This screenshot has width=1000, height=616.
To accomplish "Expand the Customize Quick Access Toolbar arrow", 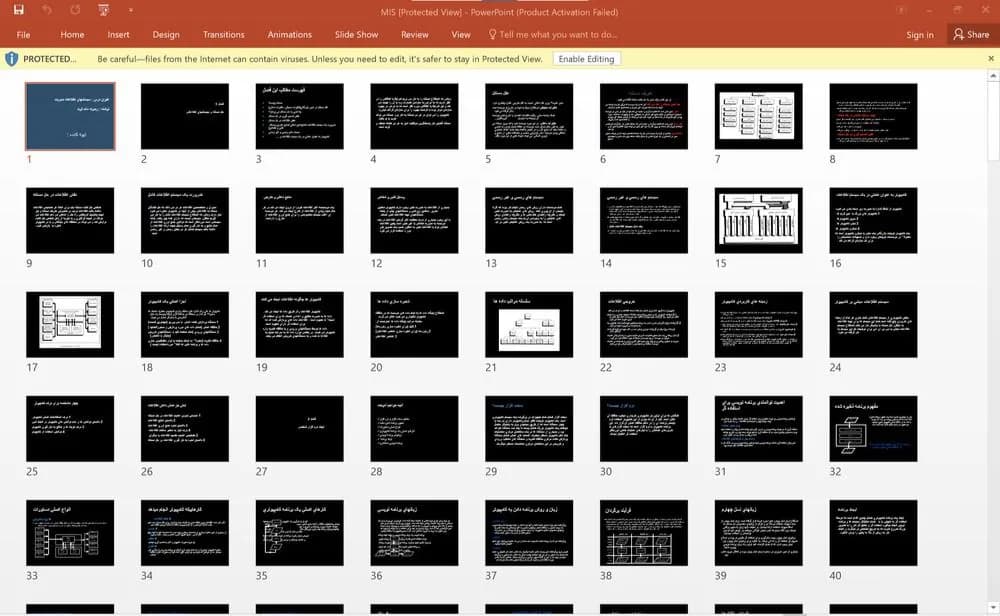I will (130, 10).
